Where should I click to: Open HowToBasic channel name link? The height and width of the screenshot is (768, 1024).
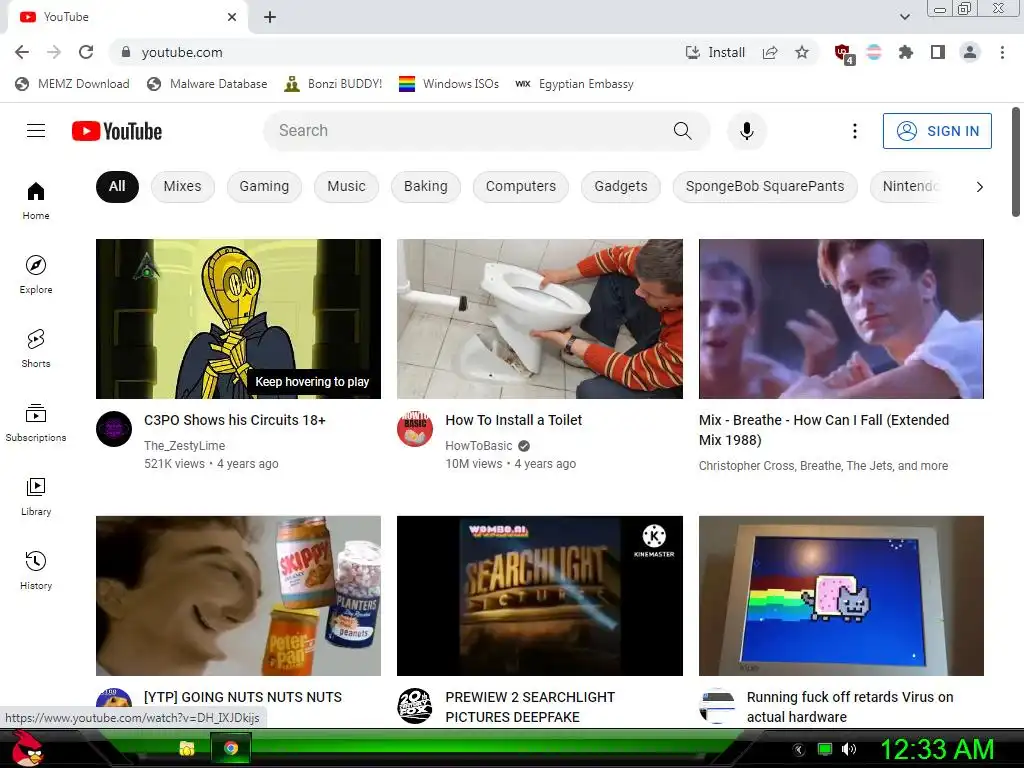(x=479, y=445)
